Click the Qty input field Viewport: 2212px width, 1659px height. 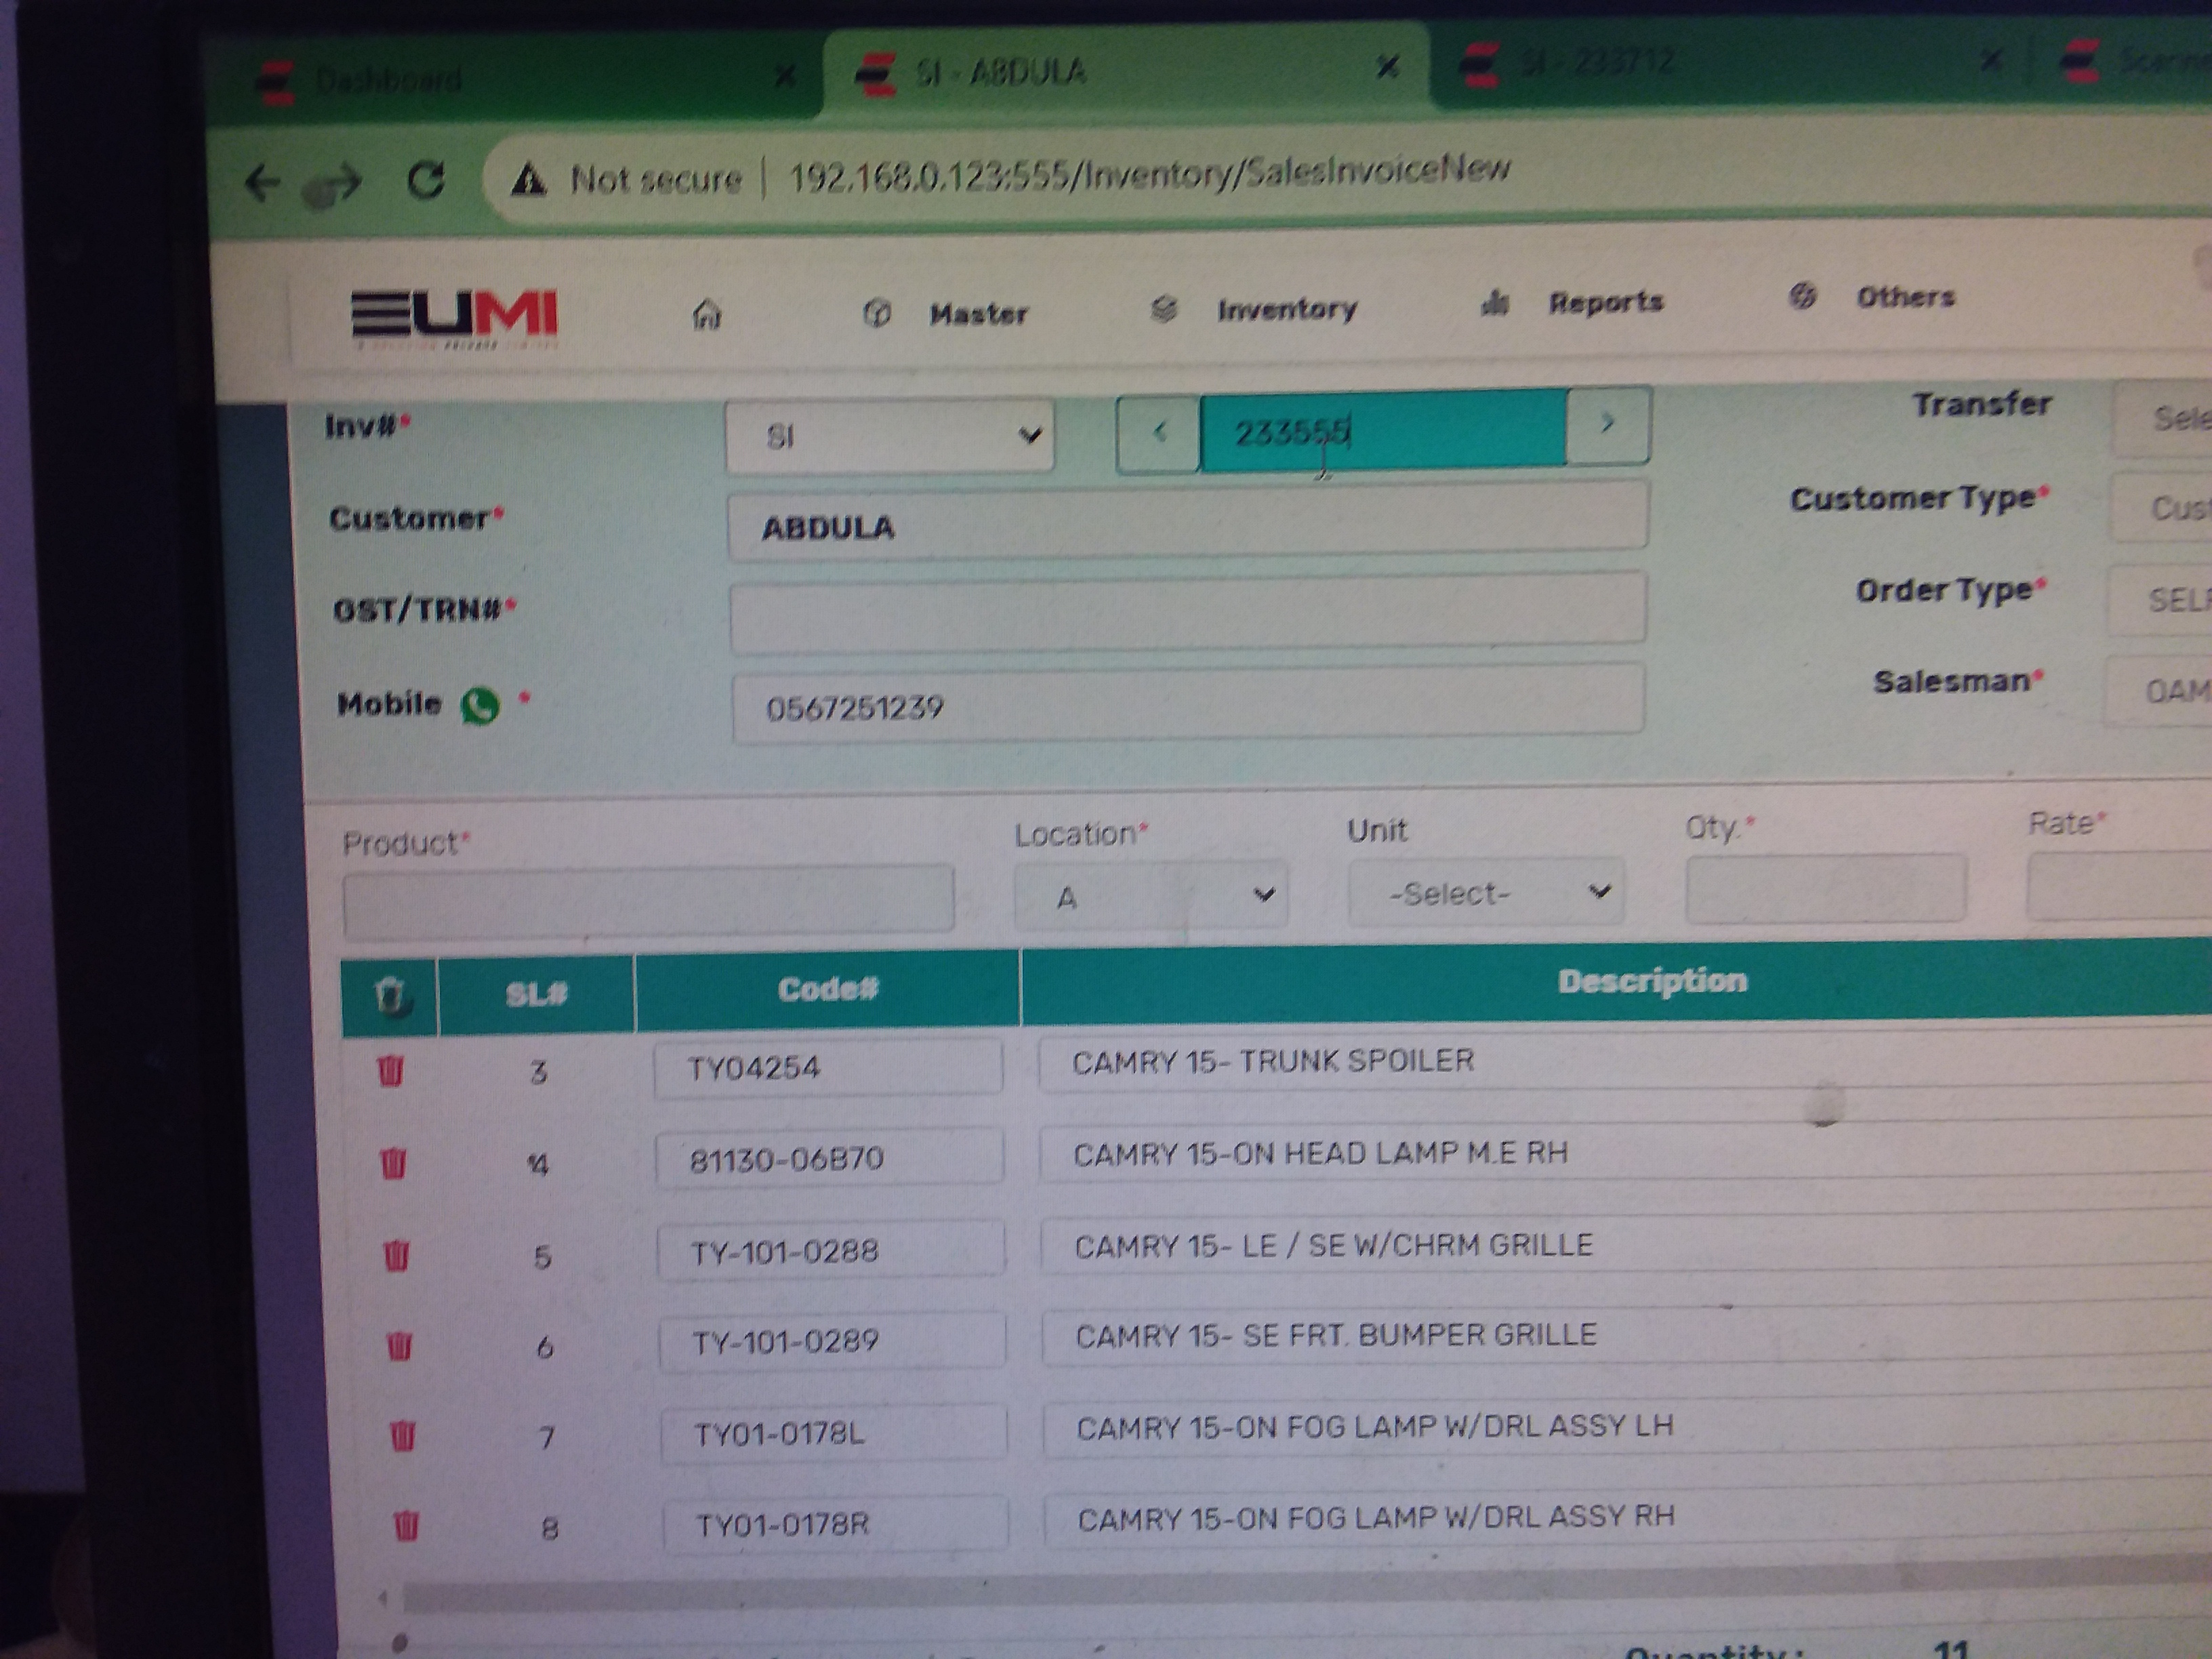(1826, 888)
